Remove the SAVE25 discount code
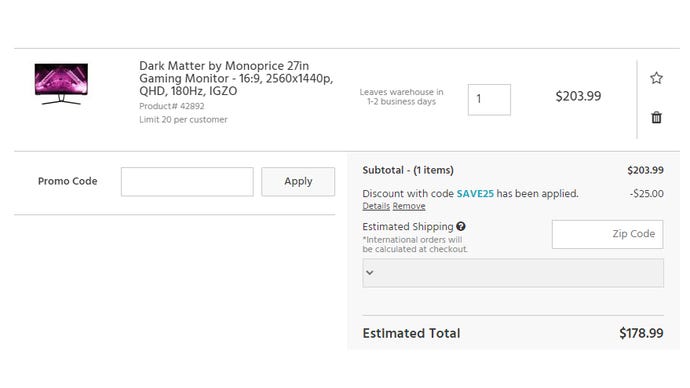 point(409,206)
